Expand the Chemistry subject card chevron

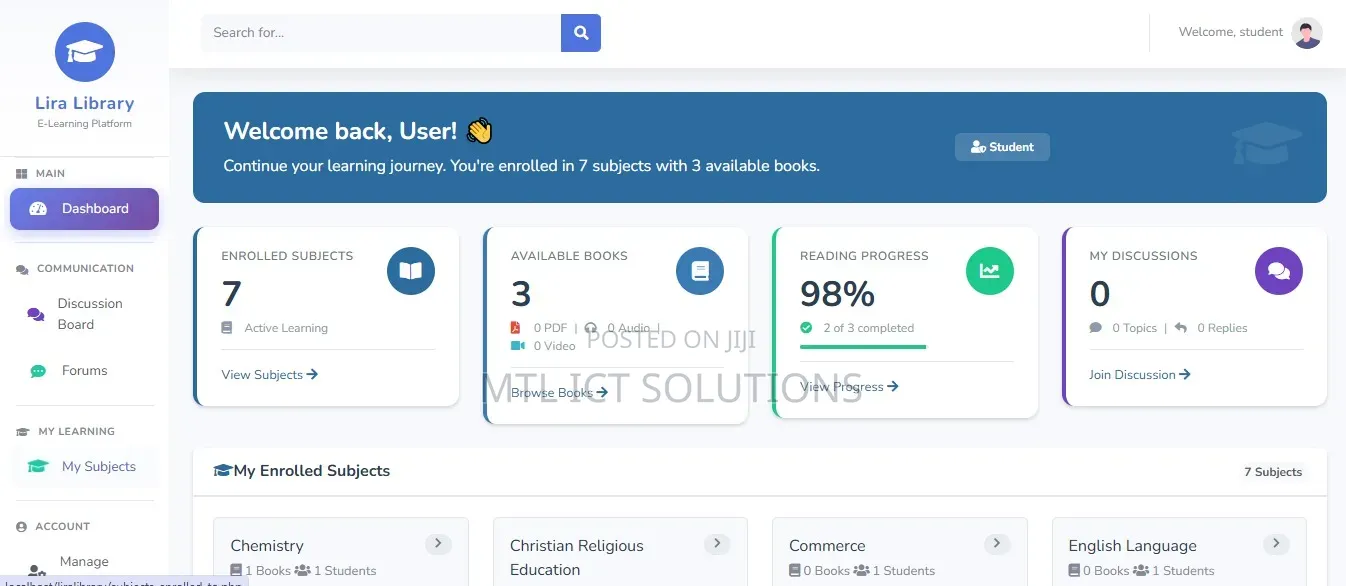click(438, 544)
